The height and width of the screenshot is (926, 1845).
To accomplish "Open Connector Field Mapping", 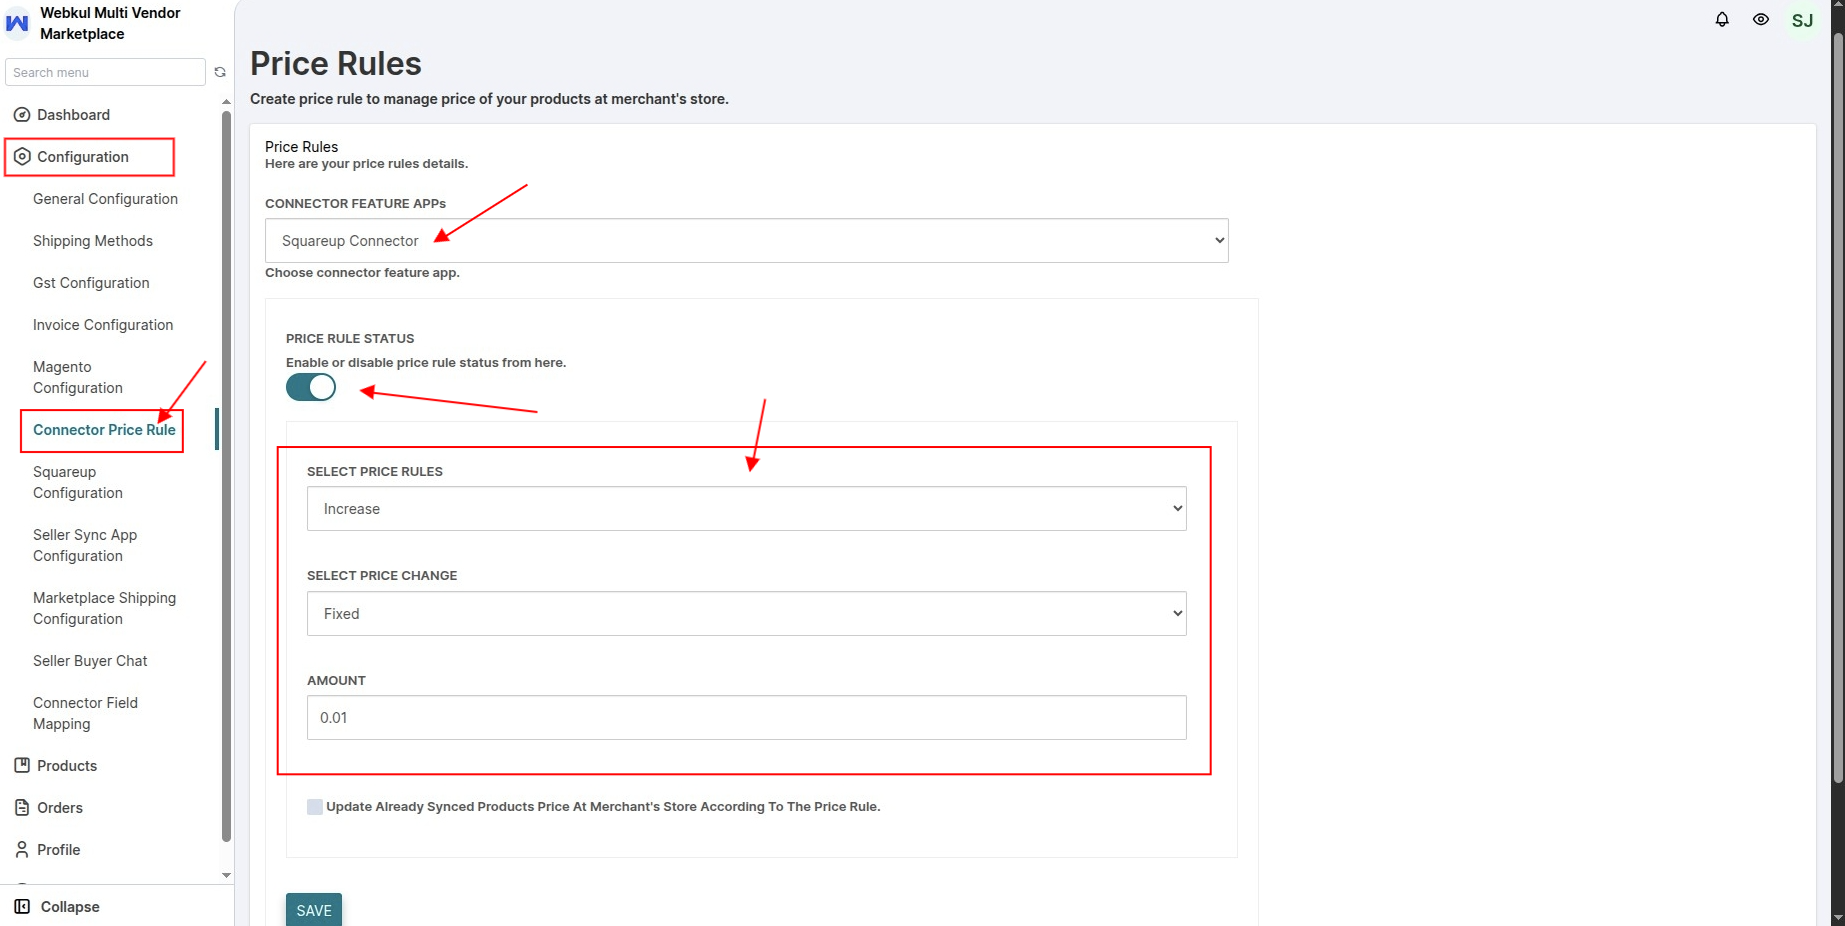I will click(85, 714).
